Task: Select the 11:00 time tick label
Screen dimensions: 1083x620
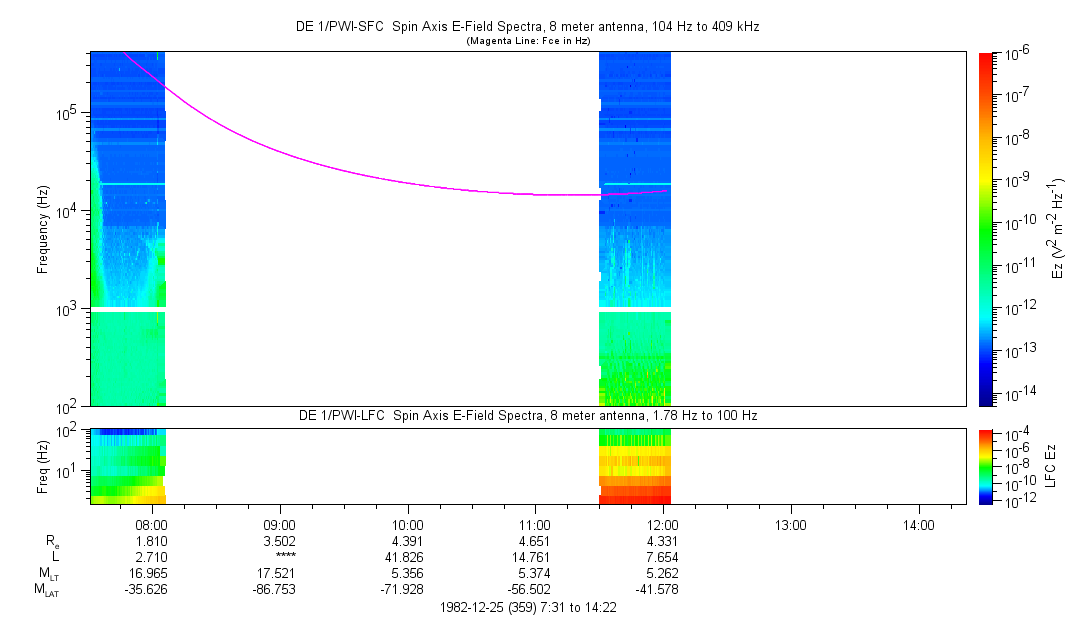Action: click(535, 523)
